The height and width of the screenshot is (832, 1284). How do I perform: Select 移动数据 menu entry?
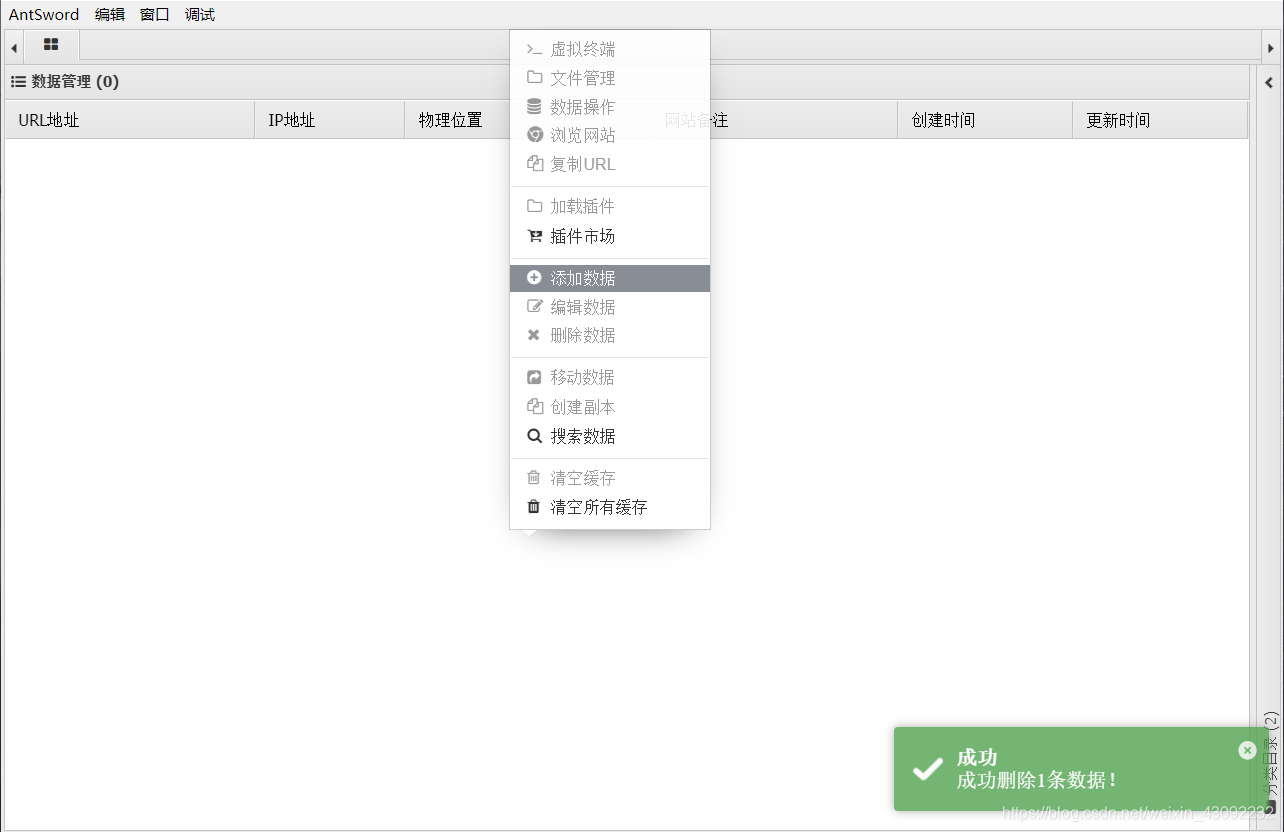(610, 377)
